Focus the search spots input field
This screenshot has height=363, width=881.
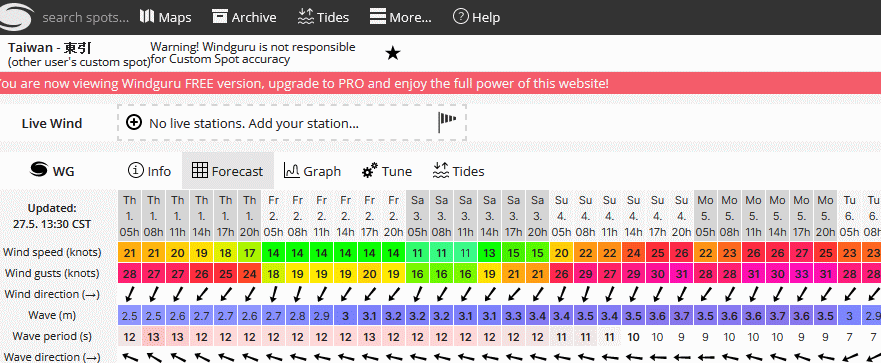[85, 17]
